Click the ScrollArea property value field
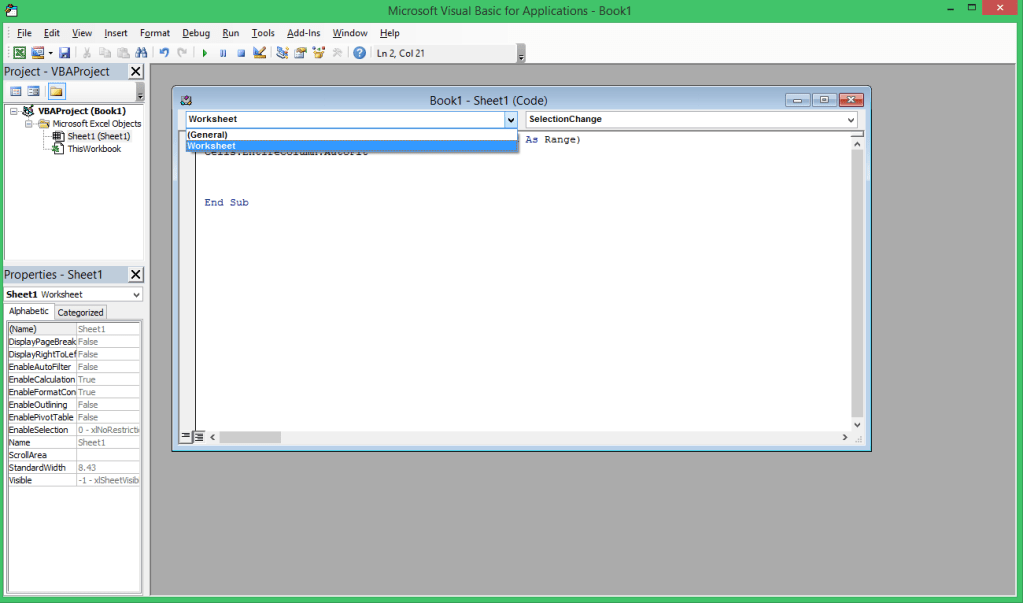Screen dimensions: 1023x603 point(108,455)
